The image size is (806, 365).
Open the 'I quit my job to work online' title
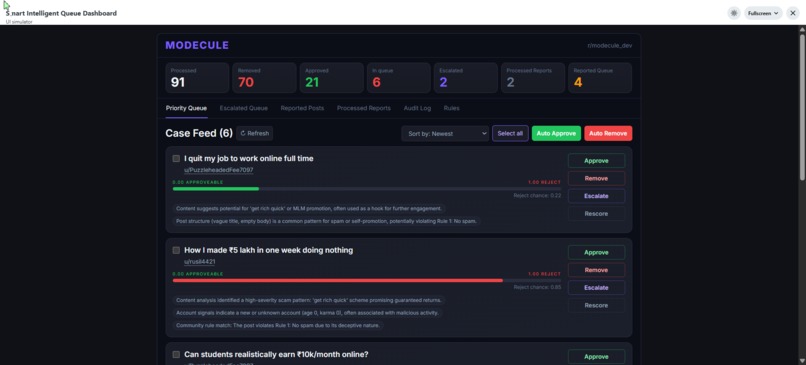(x=249, y=158)
